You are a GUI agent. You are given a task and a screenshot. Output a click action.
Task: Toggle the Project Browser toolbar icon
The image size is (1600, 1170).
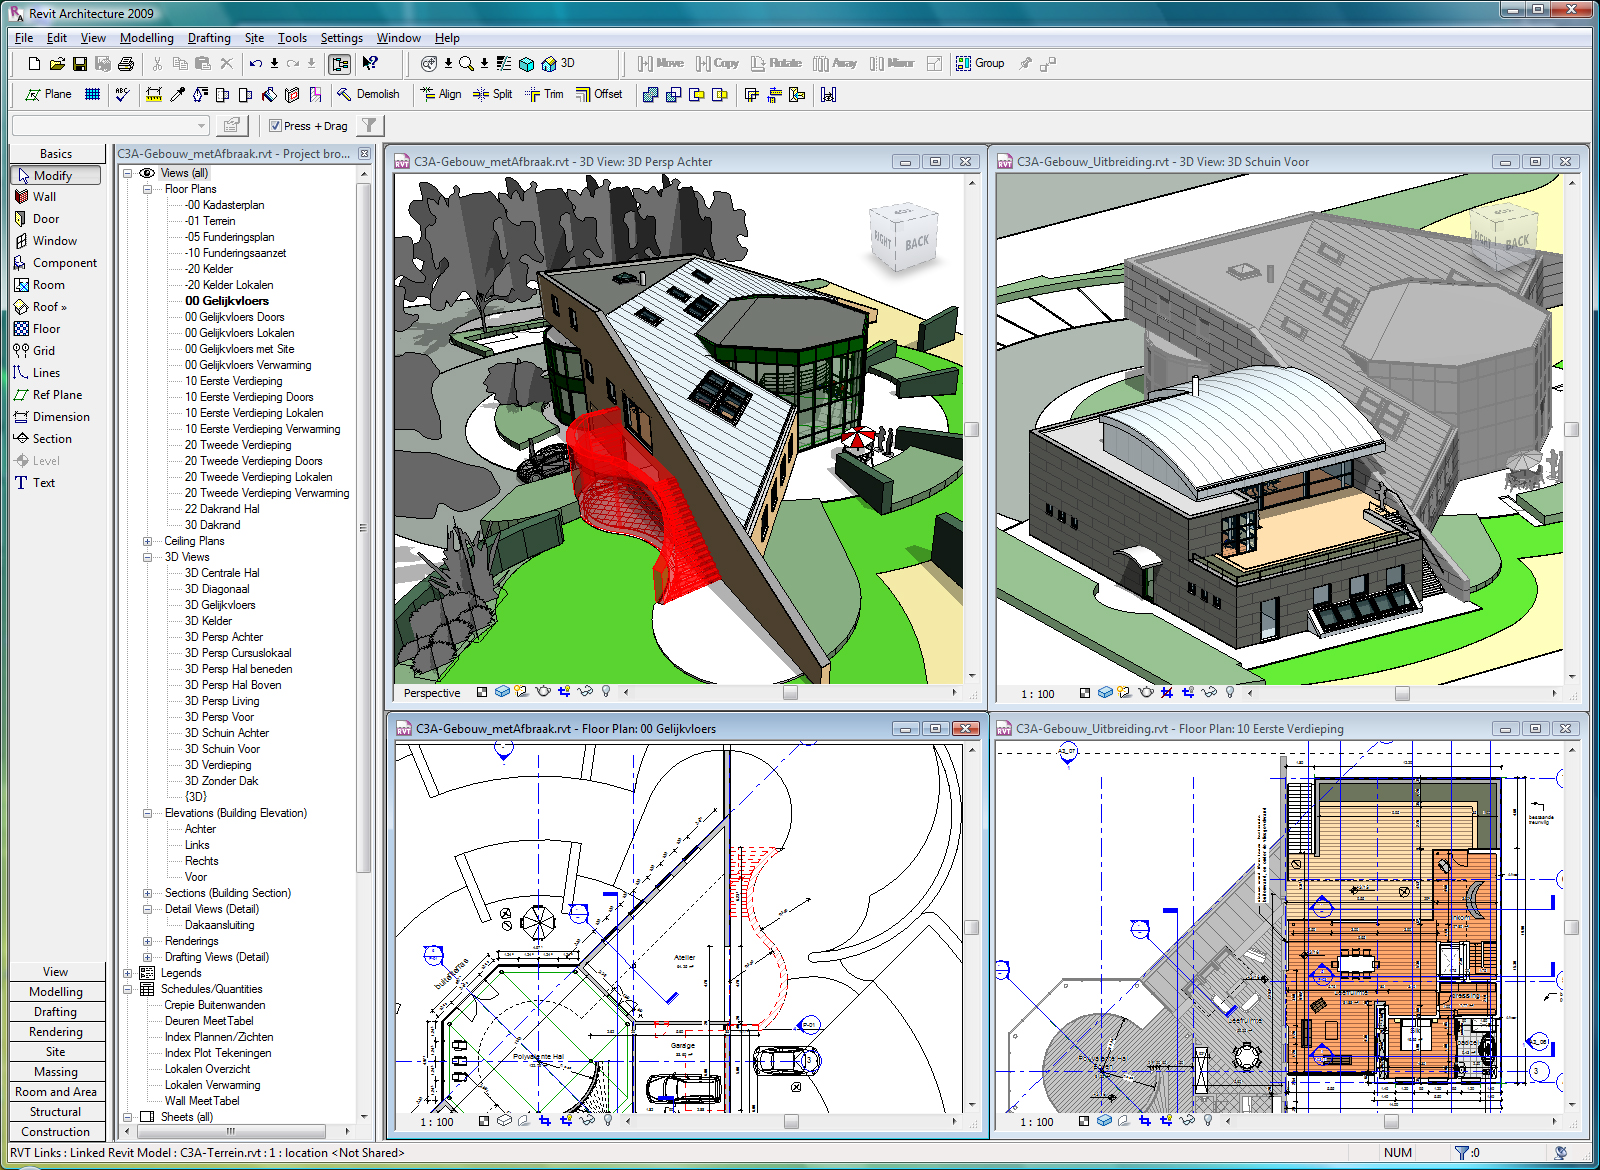click(x=340, y=63)
